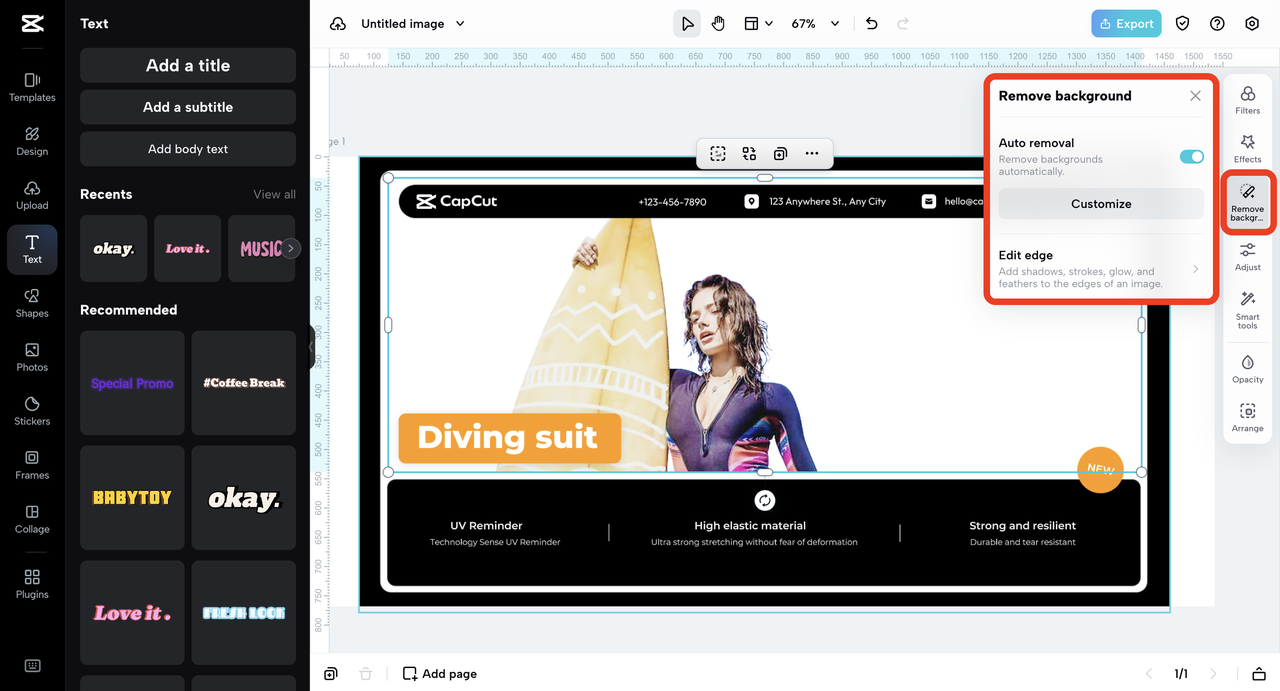Open the settings hexagon icon
The width and height of the screenshot is (1280, 691).
tap(1252, 24)
